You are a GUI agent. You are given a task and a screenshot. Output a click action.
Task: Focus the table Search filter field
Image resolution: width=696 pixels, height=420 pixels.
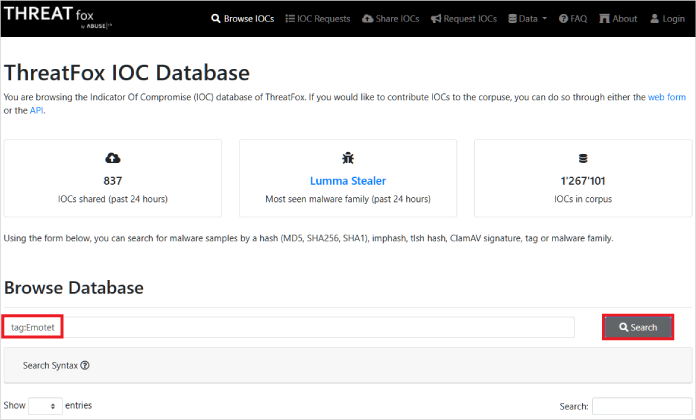[x=642, y=406]
